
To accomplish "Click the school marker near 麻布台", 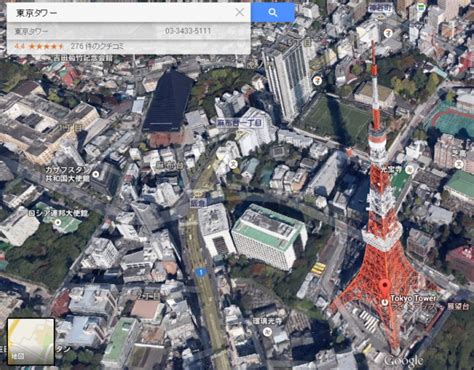I will coord(234,163).
